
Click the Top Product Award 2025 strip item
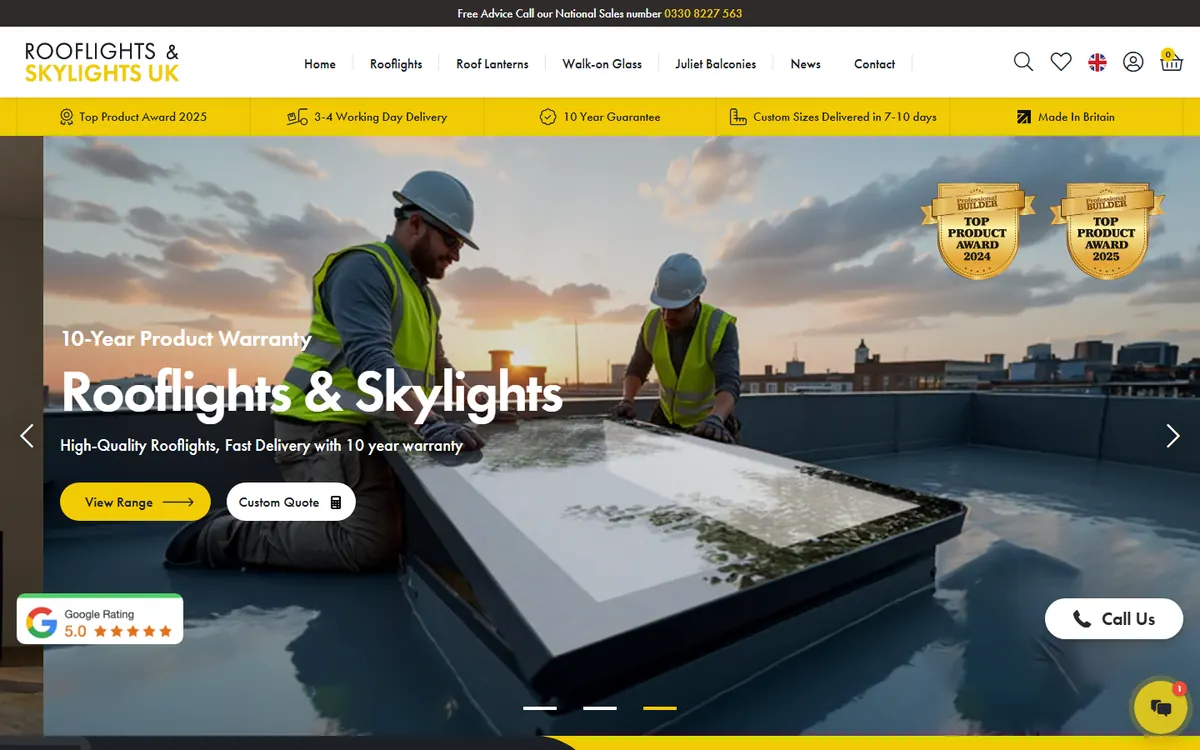pyautogui.click(x=133, y=117)
